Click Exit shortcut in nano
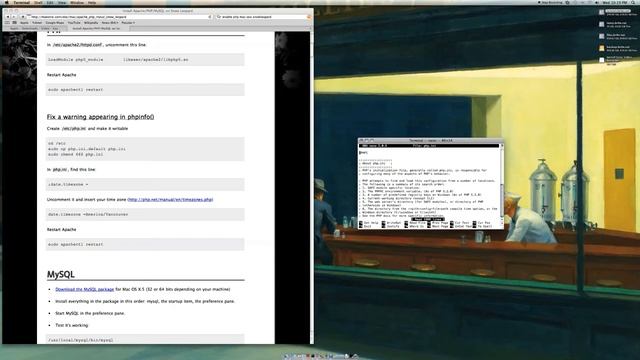Screen dimensions: 640x360 [x=365, y=226]
